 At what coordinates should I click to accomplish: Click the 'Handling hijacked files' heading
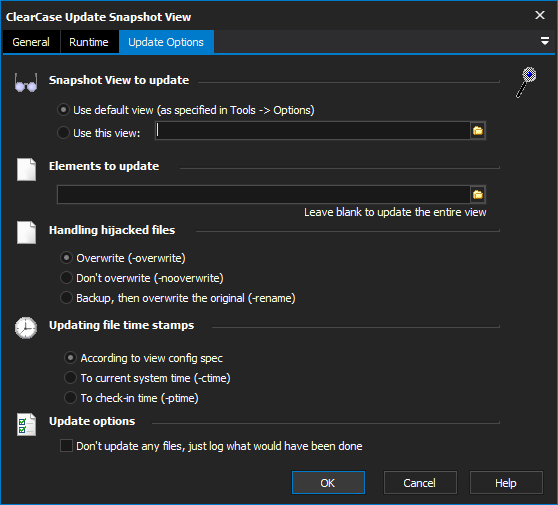pyautogui.click(x=112, y=230)
